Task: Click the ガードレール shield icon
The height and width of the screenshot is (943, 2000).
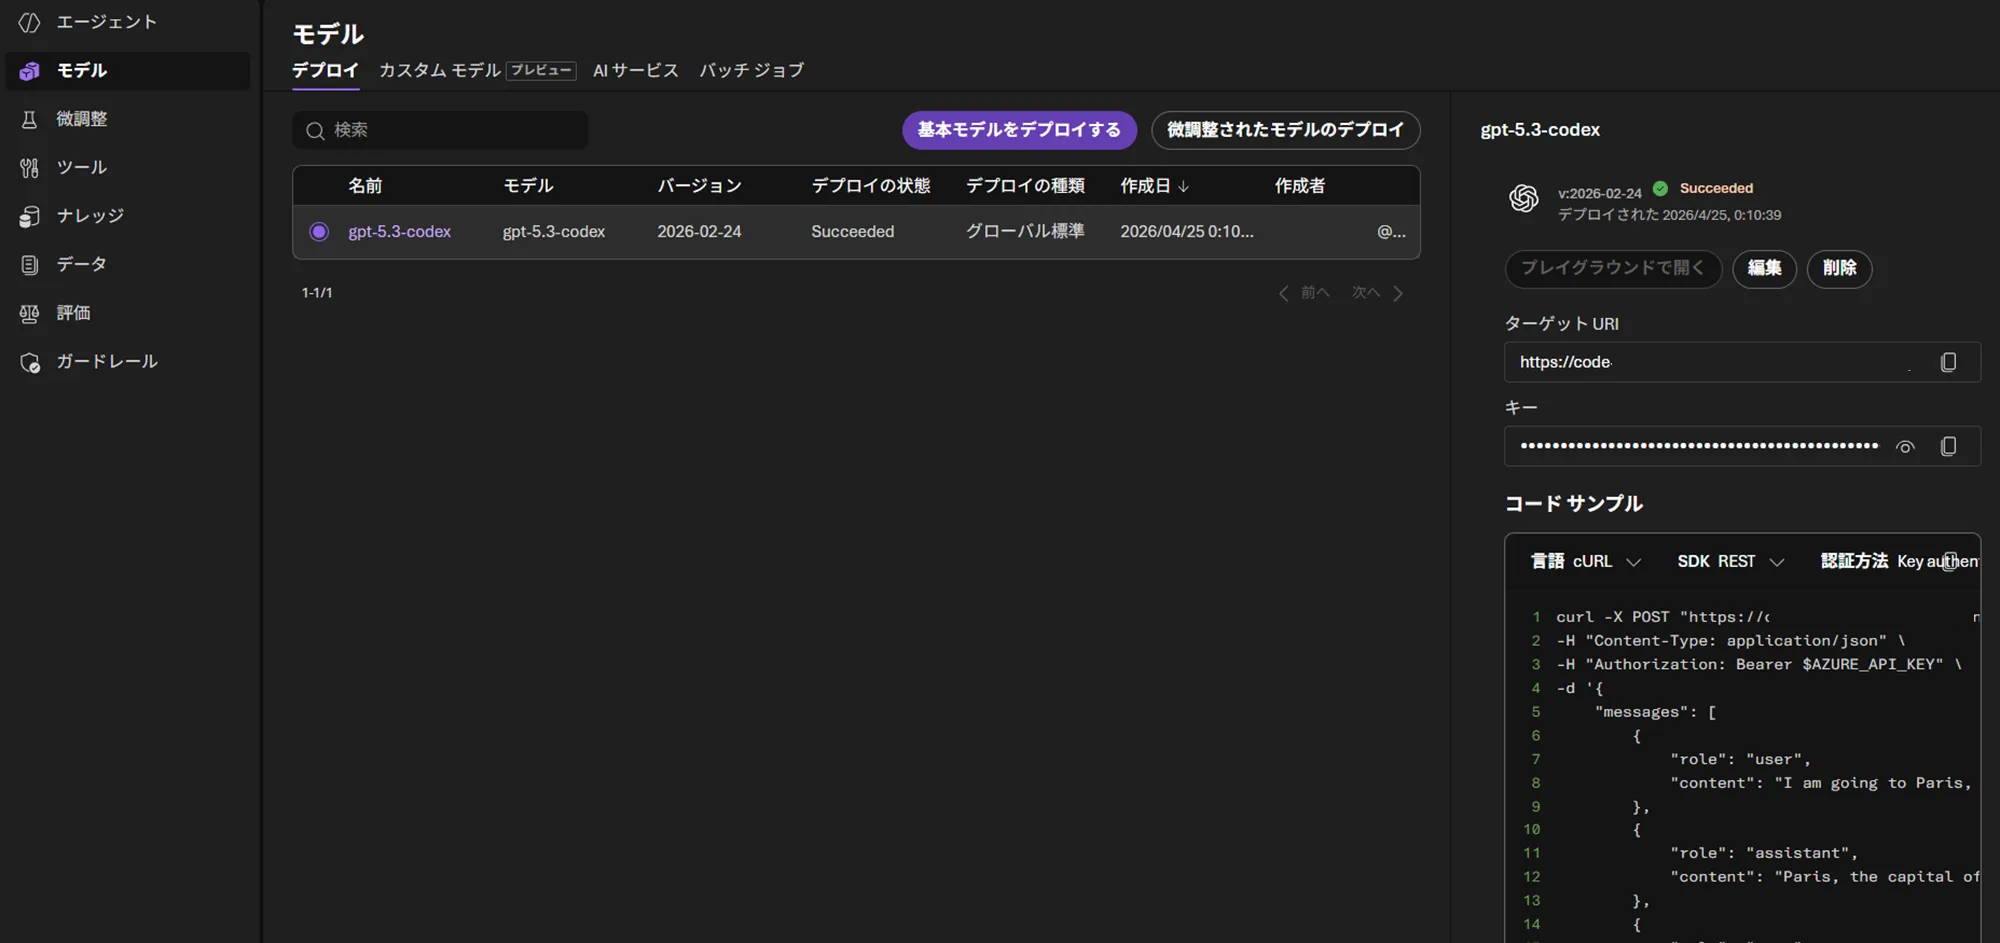Action: point(29,362)
